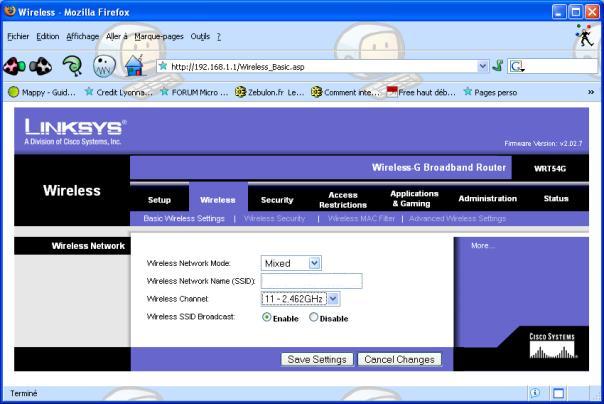Click the bookmark star in address bar
The height and width of the screenshot is (404, 604).
tap(163, 66)
